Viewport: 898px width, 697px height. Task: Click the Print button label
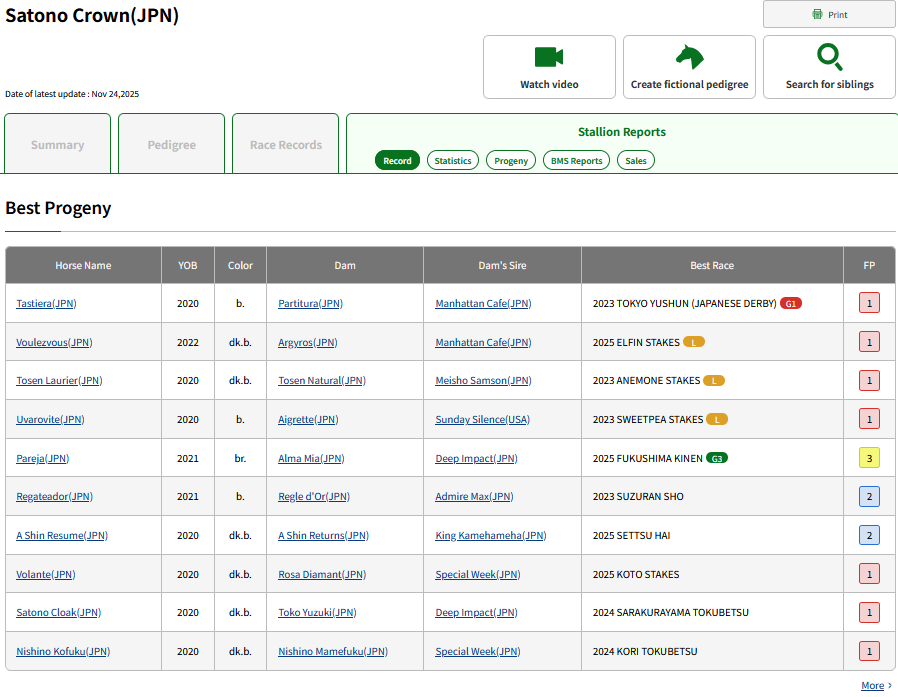(837, 15)
